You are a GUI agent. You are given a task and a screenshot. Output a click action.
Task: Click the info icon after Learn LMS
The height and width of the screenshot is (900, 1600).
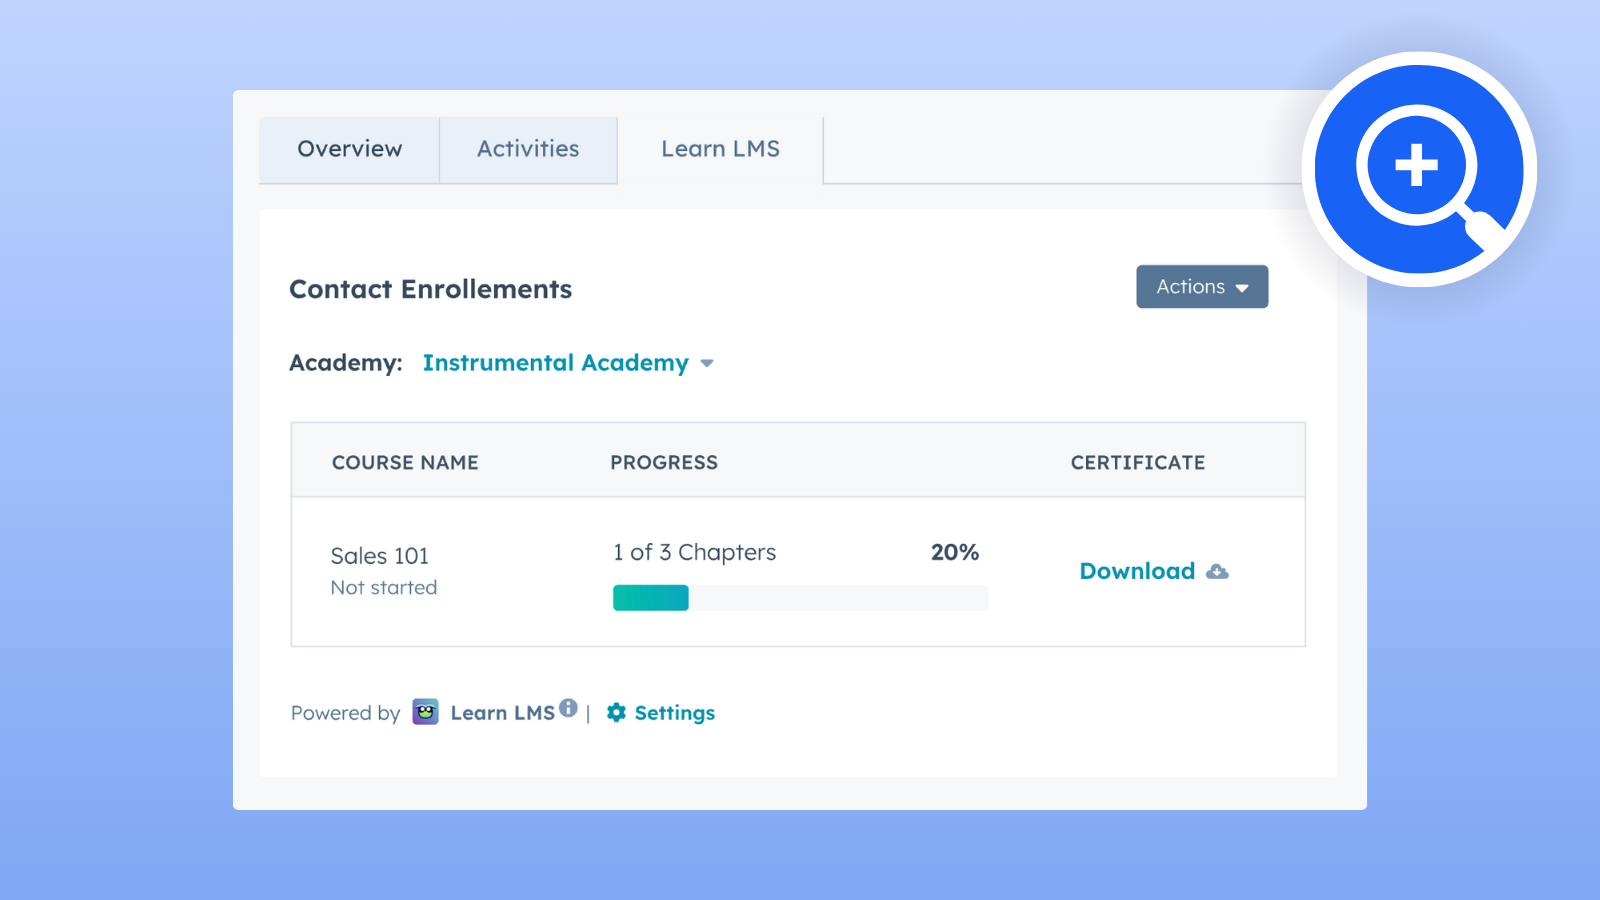click(x=568, y=708)
